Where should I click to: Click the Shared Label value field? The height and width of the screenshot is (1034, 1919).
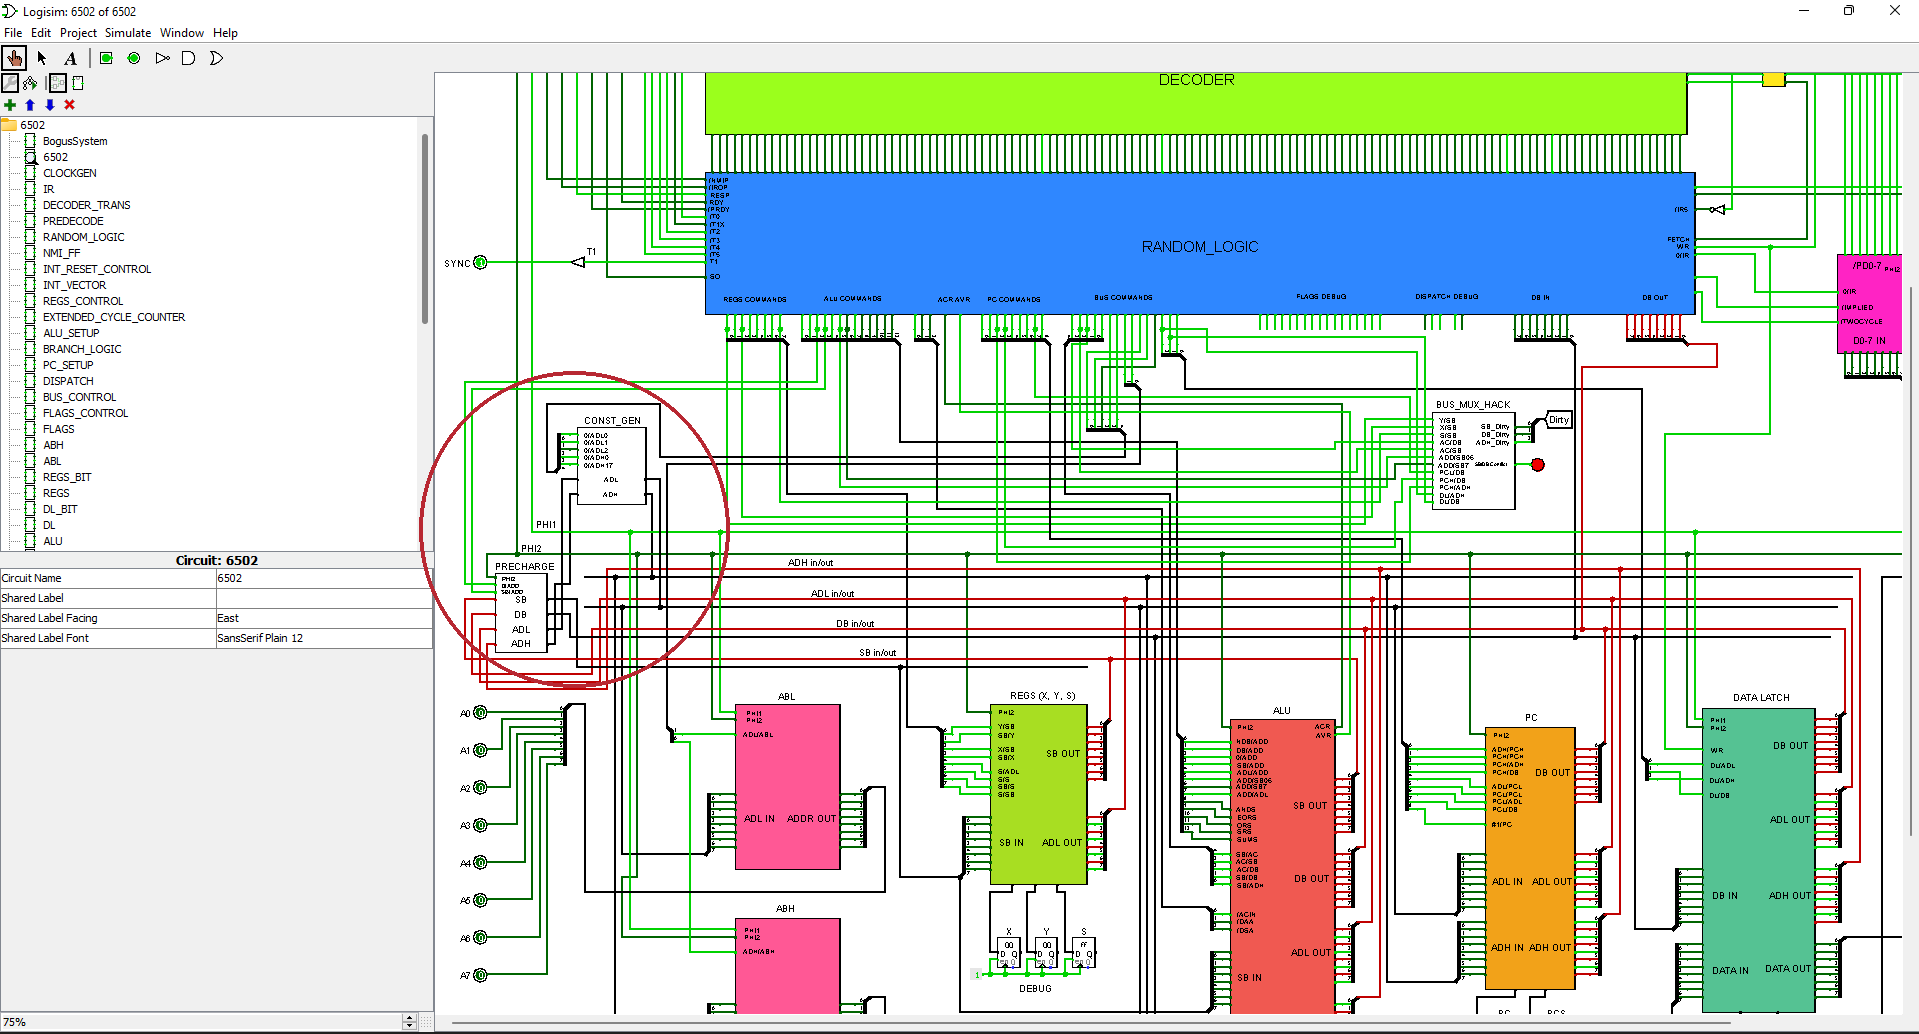323,598
